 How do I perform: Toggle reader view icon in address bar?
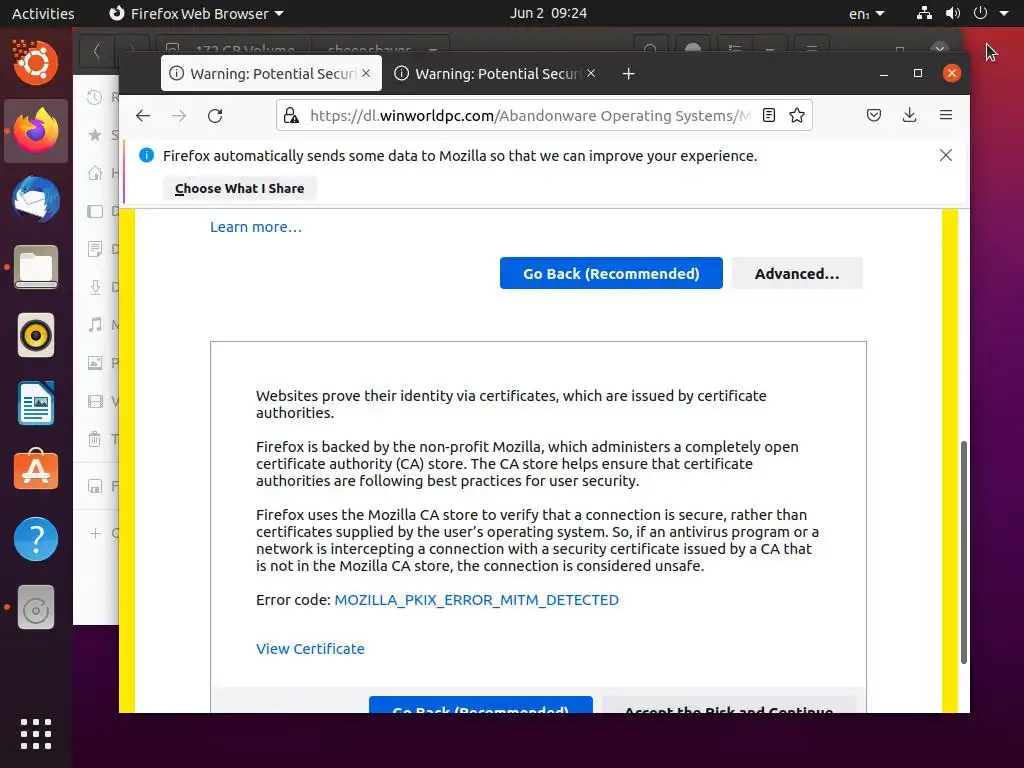click(769, 116)
